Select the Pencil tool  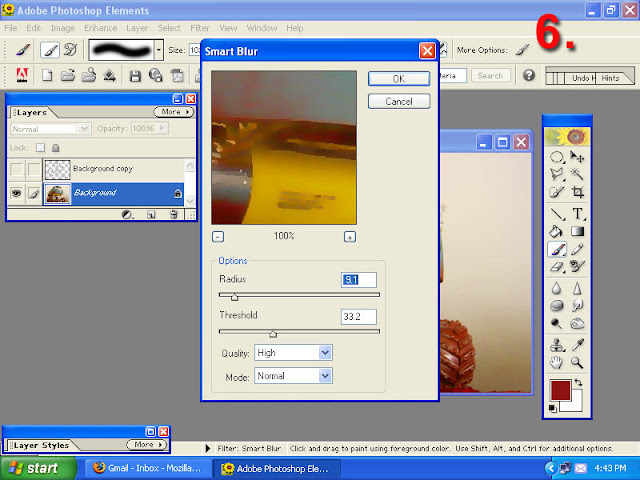(x=577, y=249)
